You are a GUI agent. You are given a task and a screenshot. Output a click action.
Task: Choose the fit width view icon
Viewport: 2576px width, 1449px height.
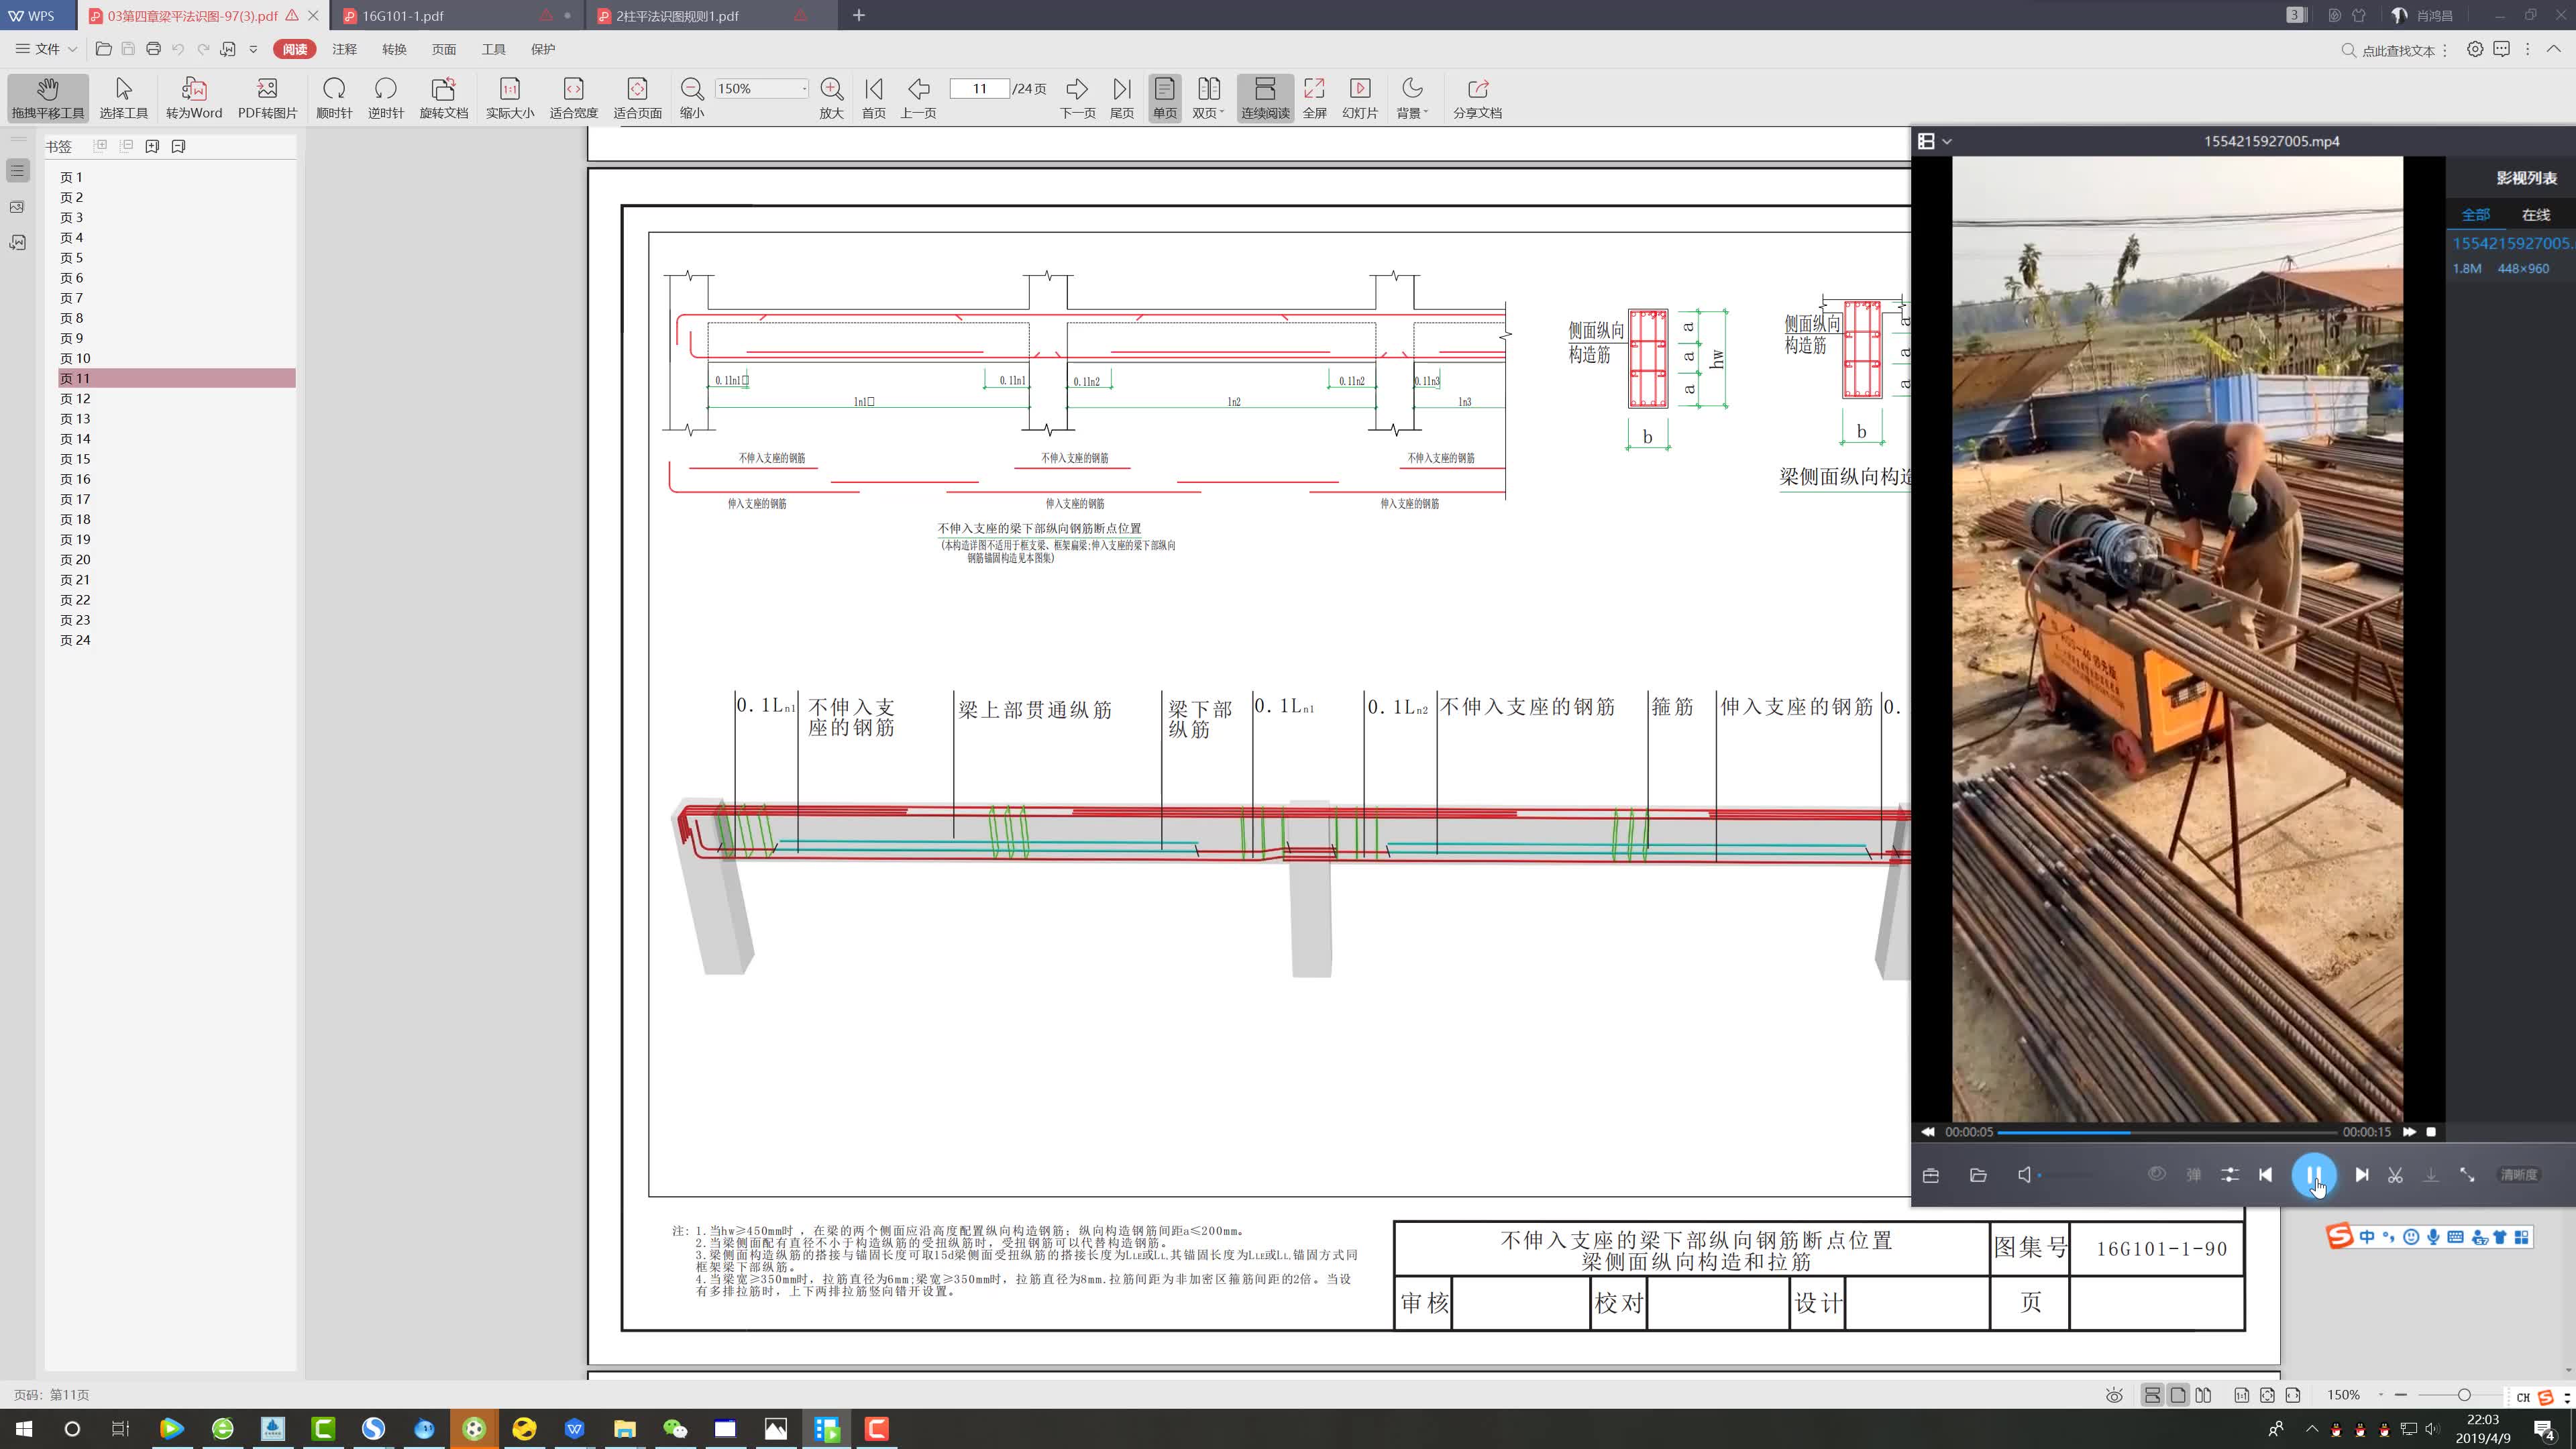pyautogui.click(x=573, y=98)
